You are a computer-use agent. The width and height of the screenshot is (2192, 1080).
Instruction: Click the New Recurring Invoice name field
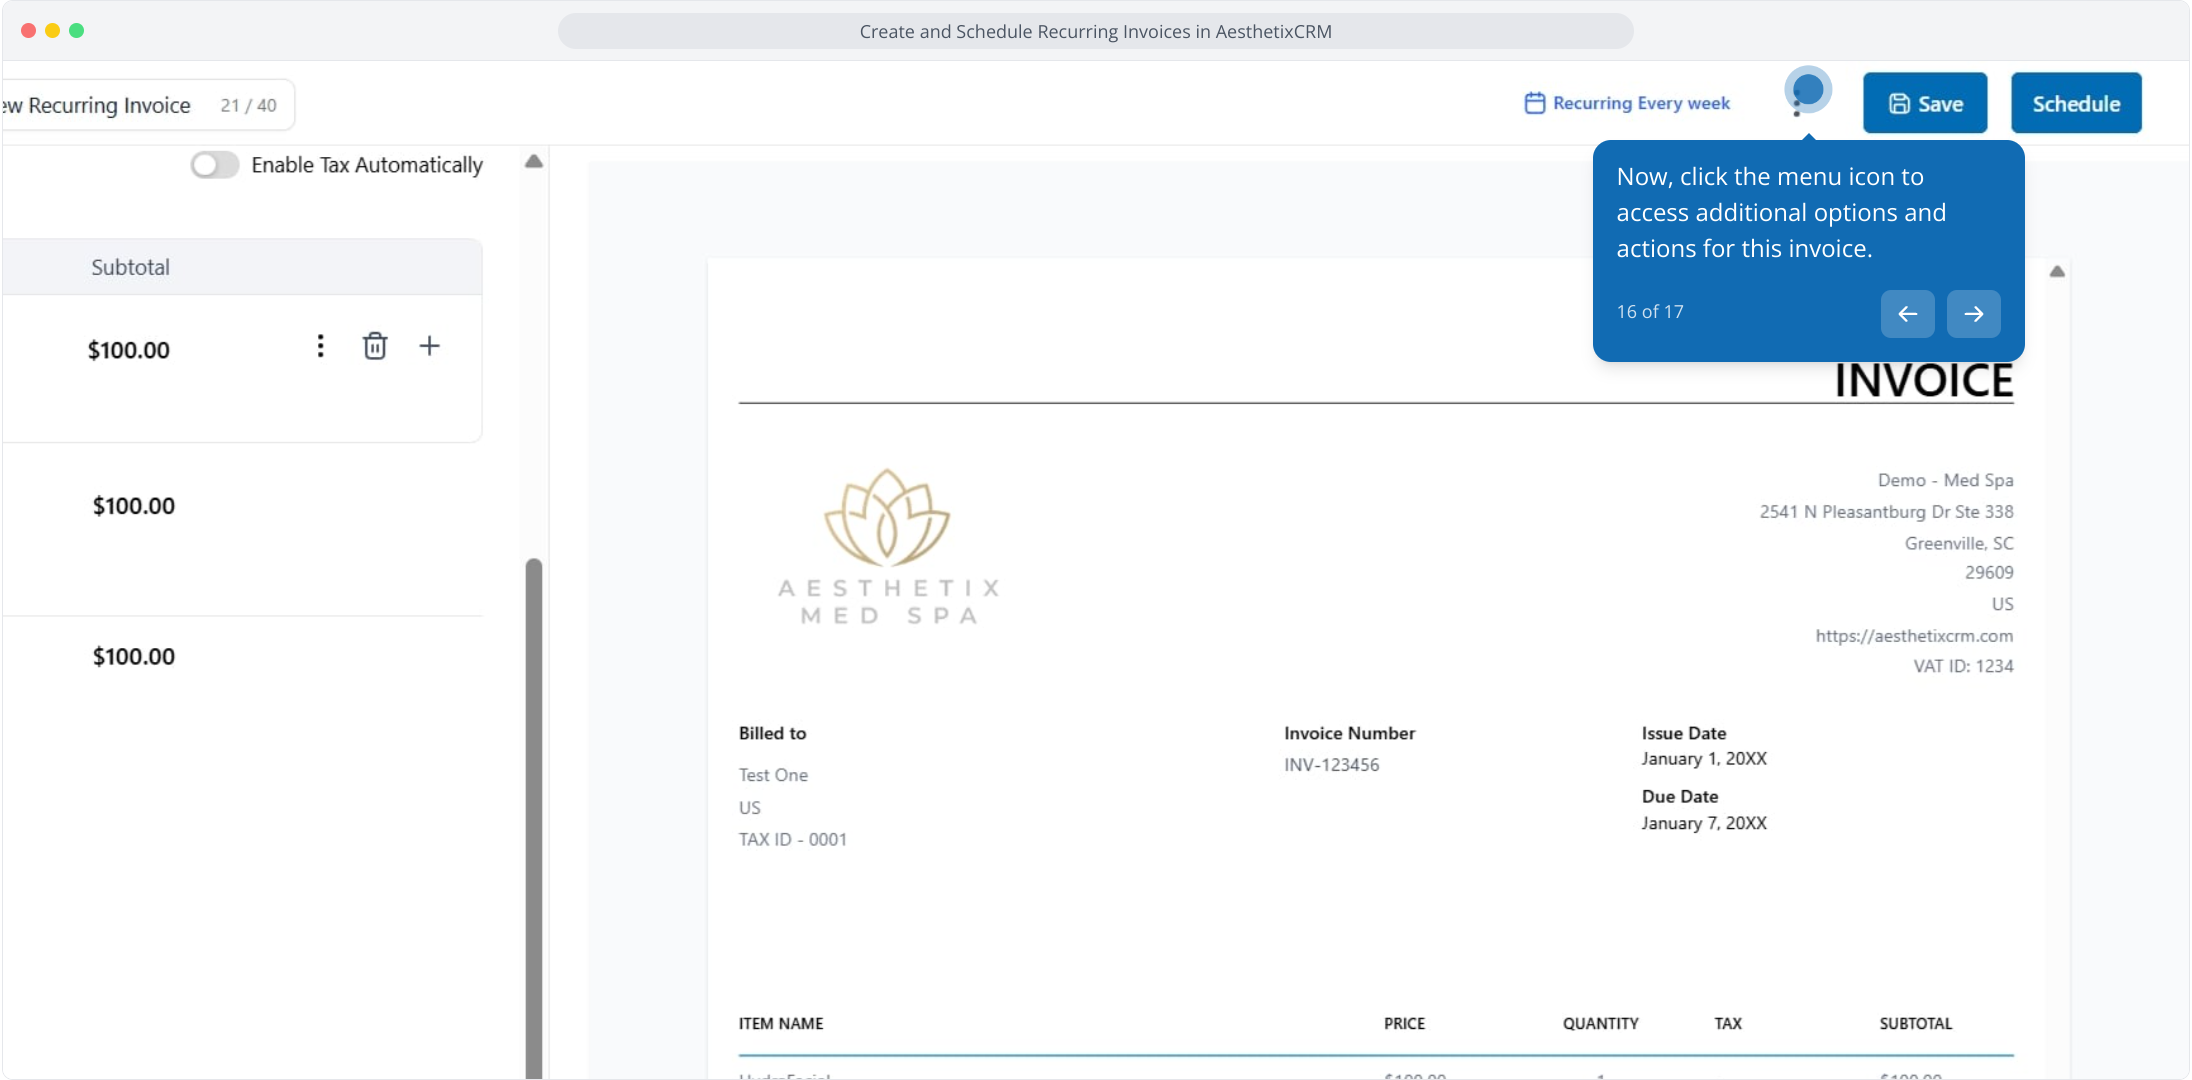point(110,105)
